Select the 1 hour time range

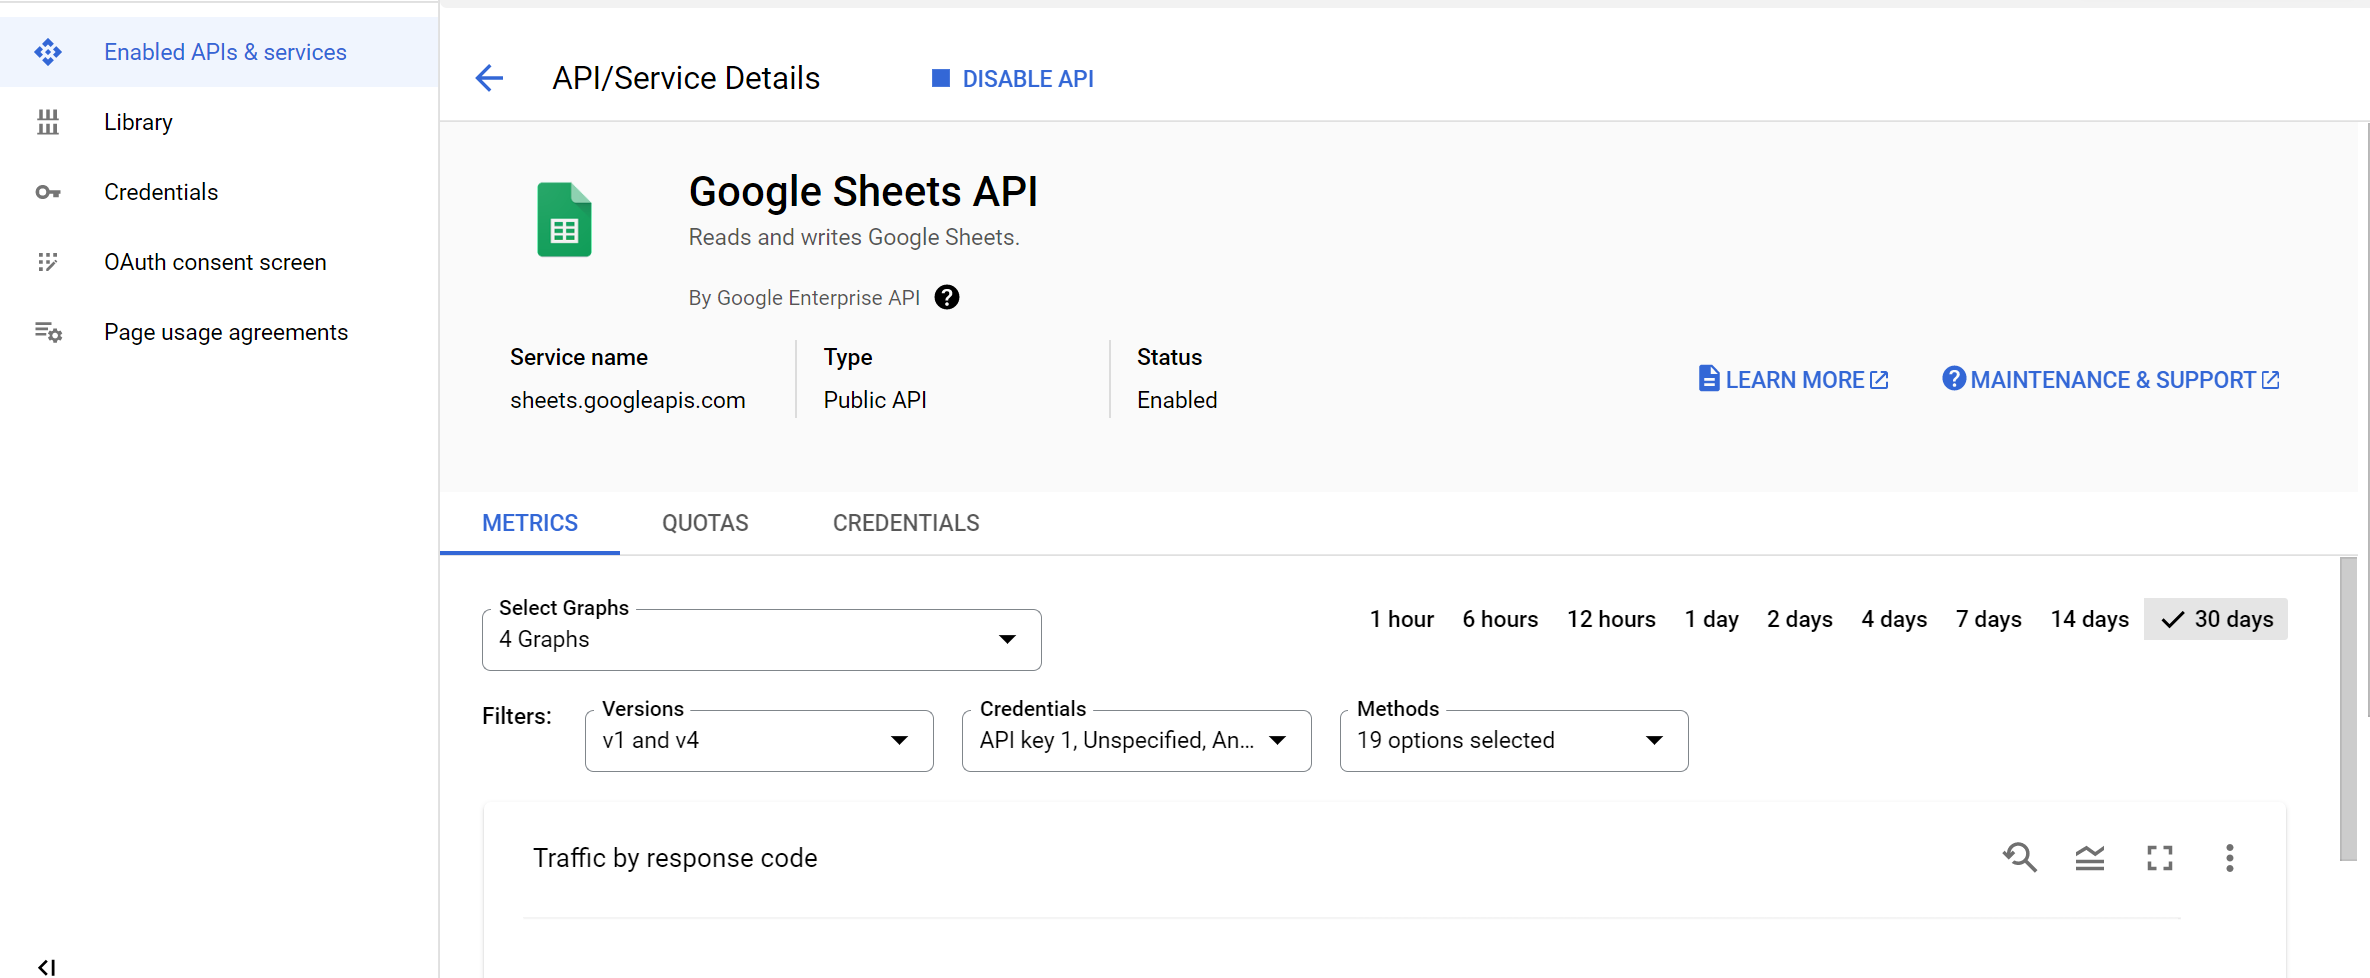click(x=1401, y=619)
